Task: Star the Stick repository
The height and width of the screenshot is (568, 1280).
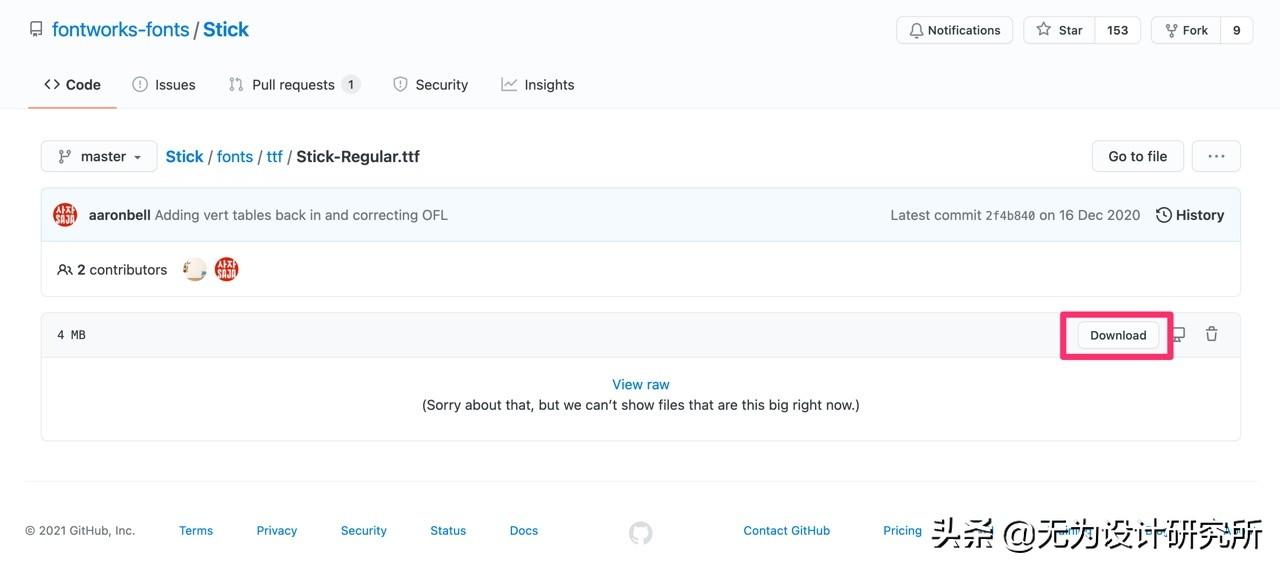Action: click(x=1060, y=30)
